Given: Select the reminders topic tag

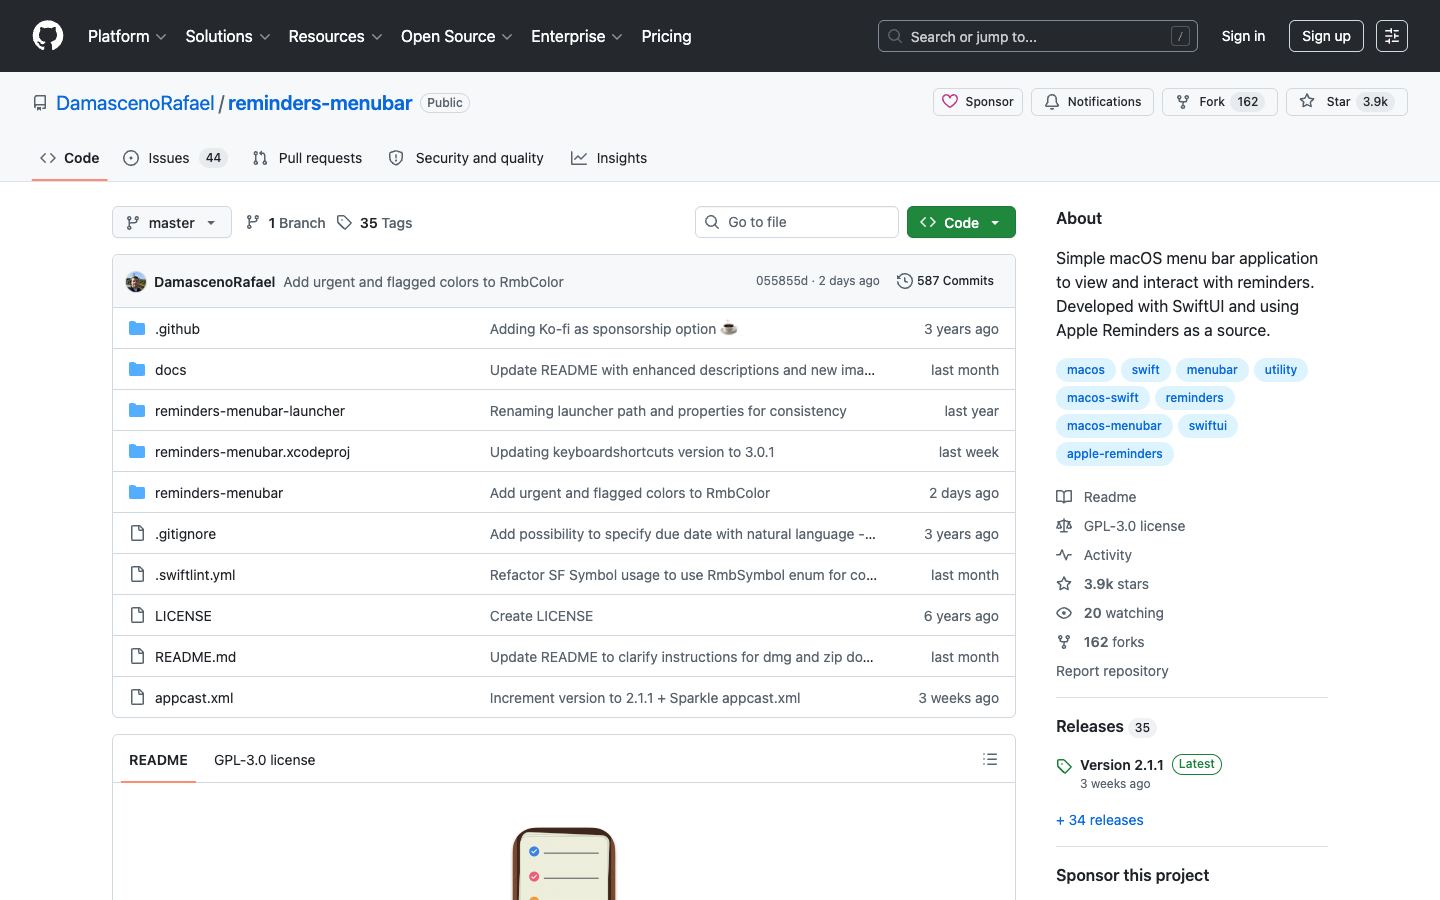Looking at the screenshot, I should (x=1194, y=398).
